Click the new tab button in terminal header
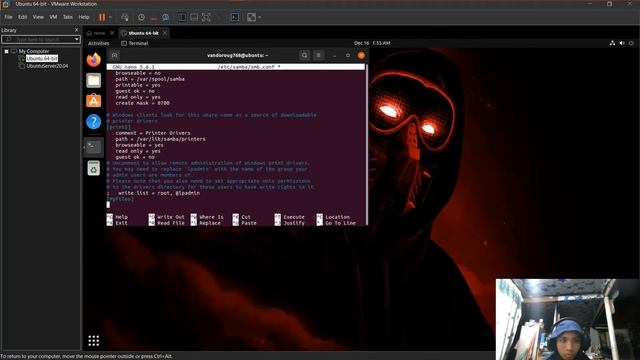Image resolution: width=640 pixels, height=360 pixels. [x=115, y=56]
